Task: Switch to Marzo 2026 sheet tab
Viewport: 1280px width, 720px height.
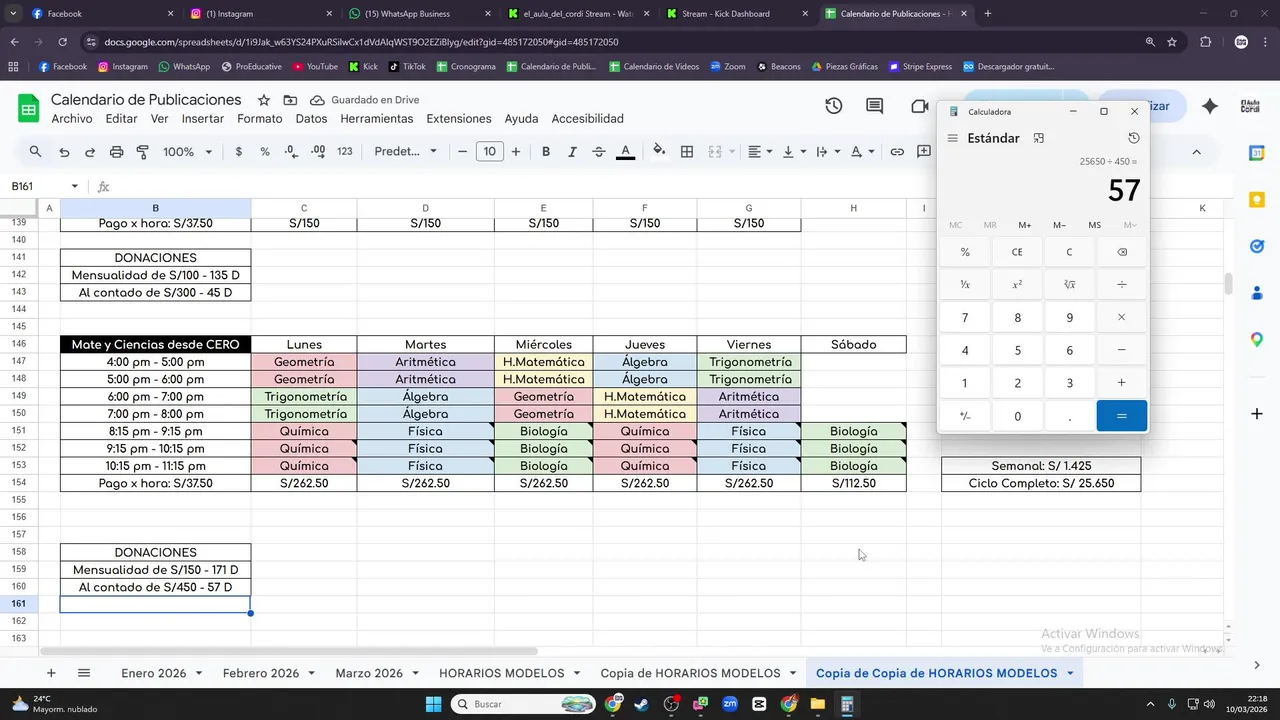Action: pyautogui.click(x=369, y=673)
